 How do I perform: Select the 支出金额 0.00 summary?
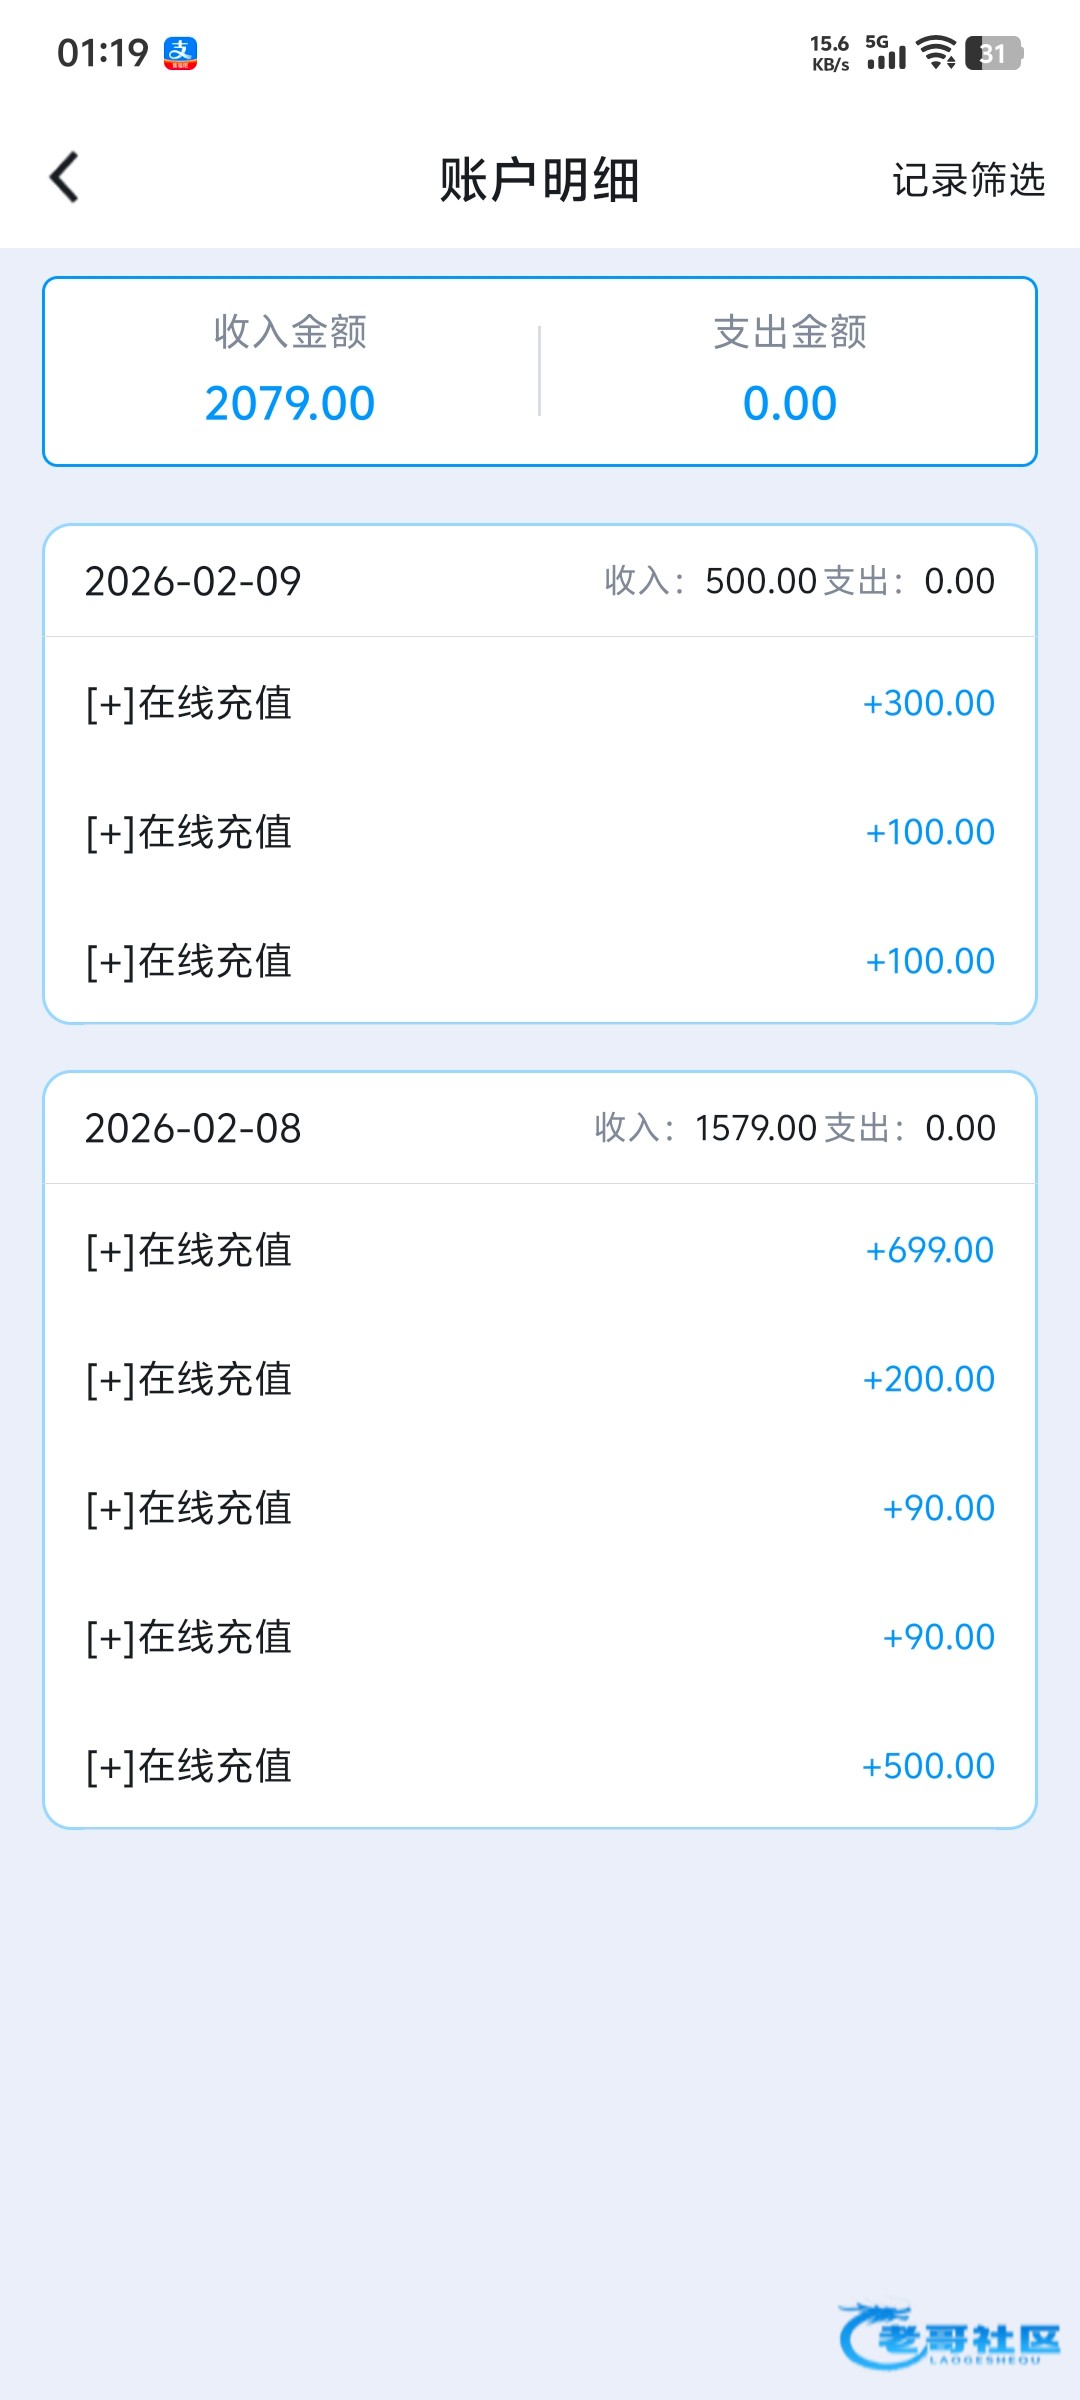click(789, 370)
